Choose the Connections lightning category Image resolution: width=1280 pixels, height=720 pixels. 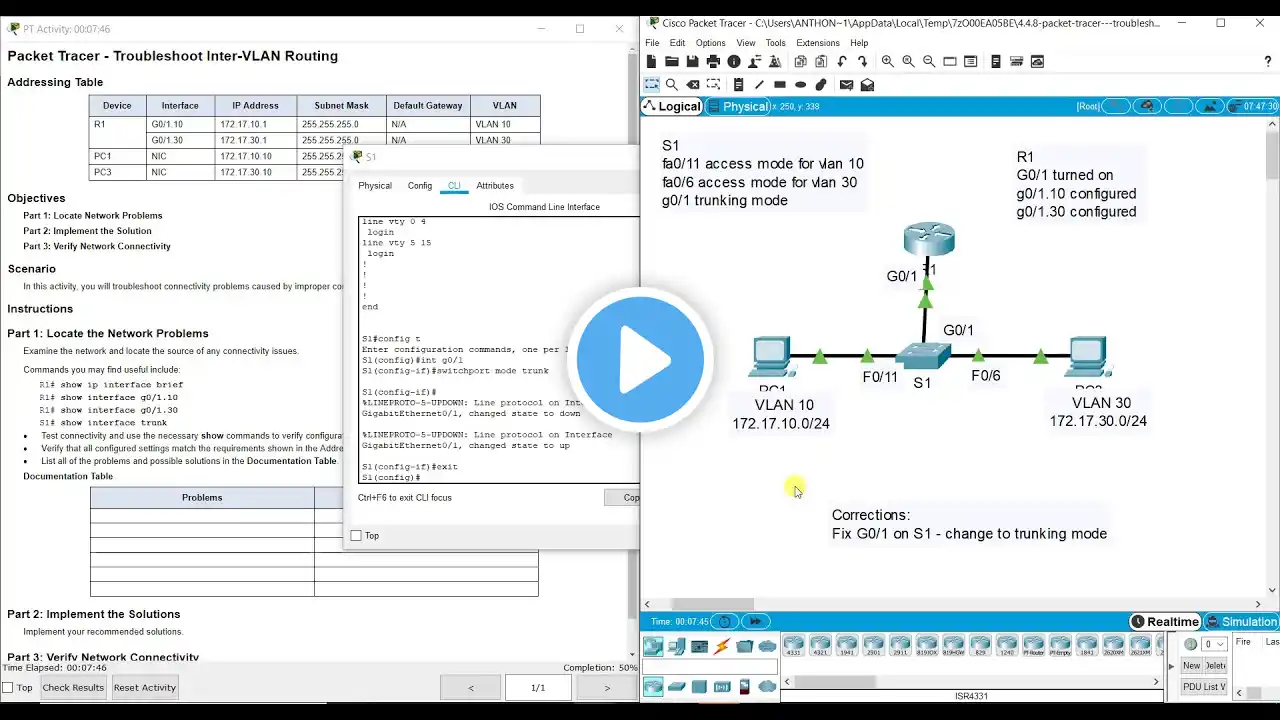point(721,646)
